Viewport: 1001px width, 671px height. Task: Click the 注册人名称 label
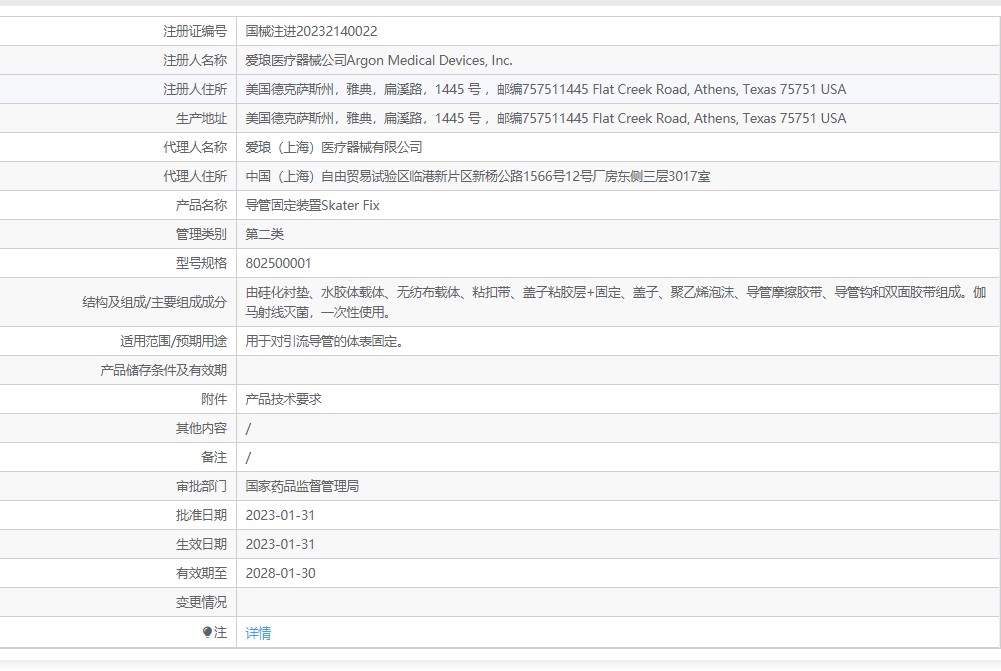[x=195, y=61]
